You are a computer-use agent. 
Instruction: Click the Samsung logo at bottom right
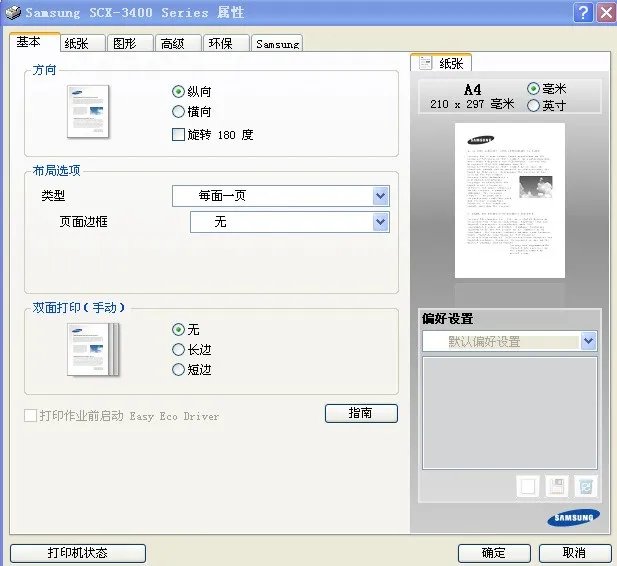coord(573,518)
